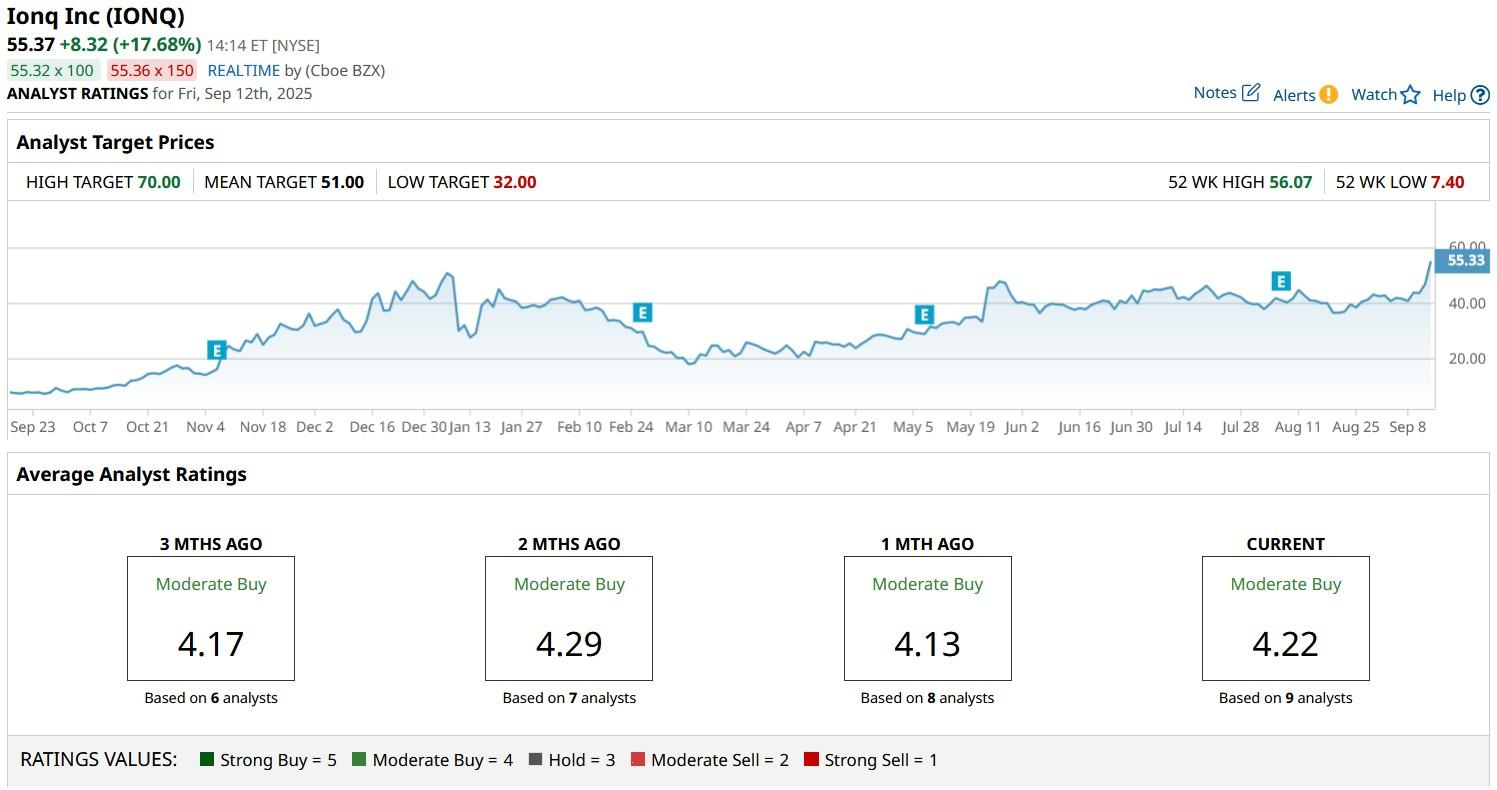Click the Alerts link
Image resolution: width=1497 pixels, height=790 pixels.
coord(1294,95)
